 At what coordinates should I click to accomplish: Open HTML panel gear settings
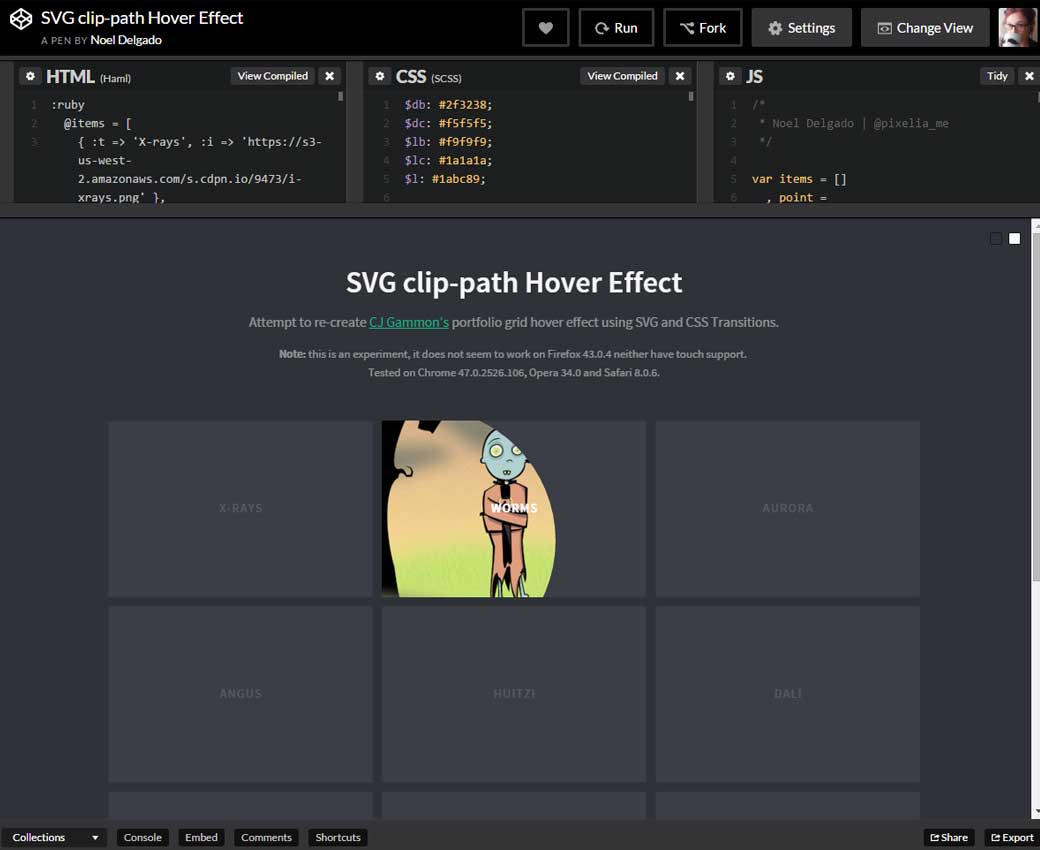[30, 76]
